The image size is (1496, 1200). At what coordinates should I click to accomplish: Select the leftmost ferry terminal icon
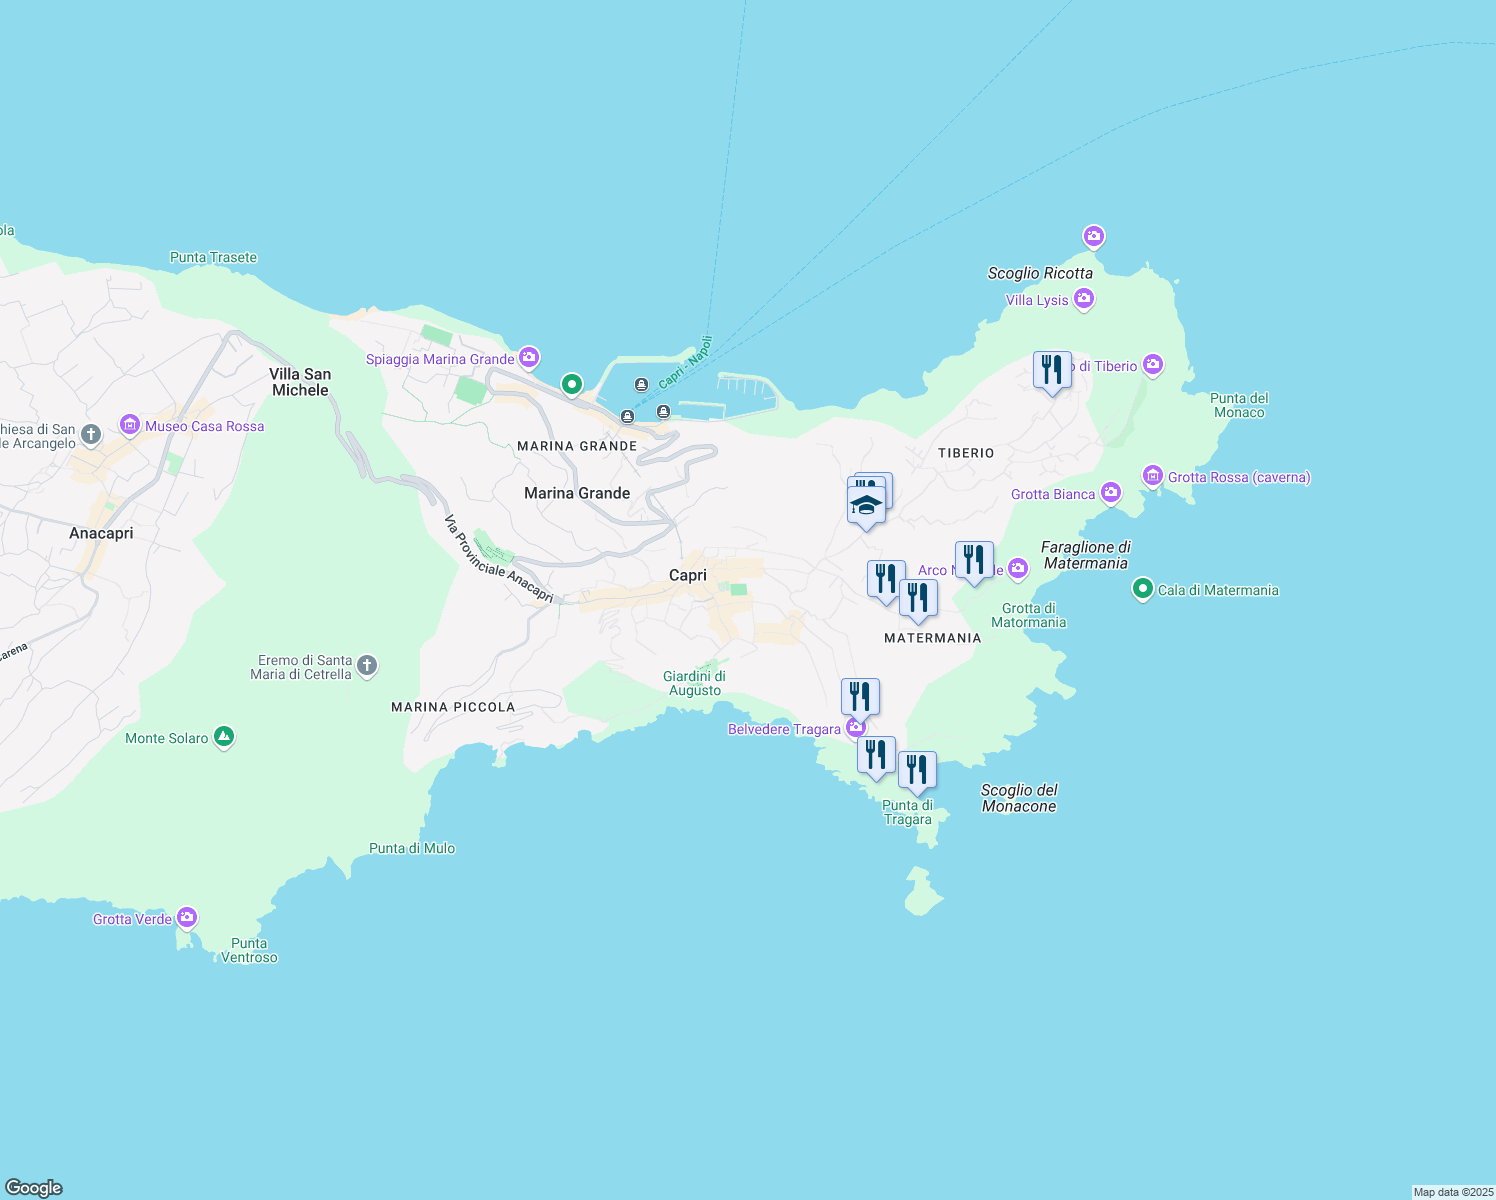(x=627, y=417)
